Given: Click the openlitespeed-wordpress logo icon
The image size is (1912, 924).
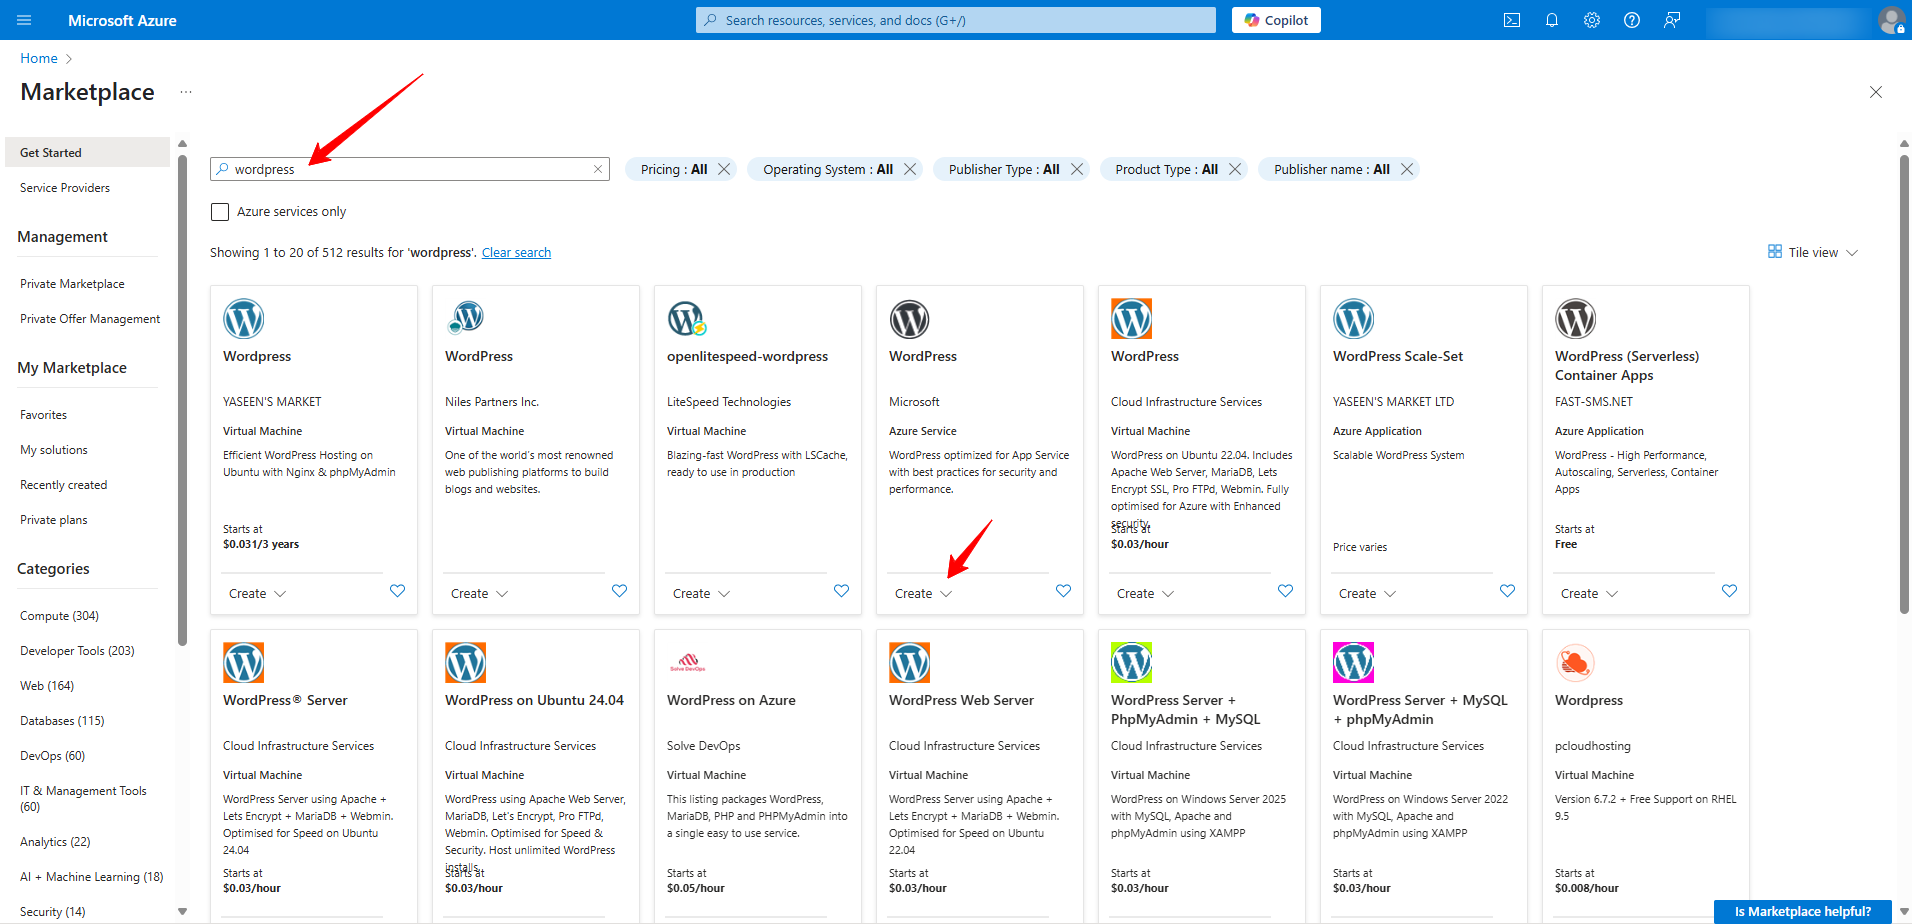Looking at the screenshot, I should (687, 319).
